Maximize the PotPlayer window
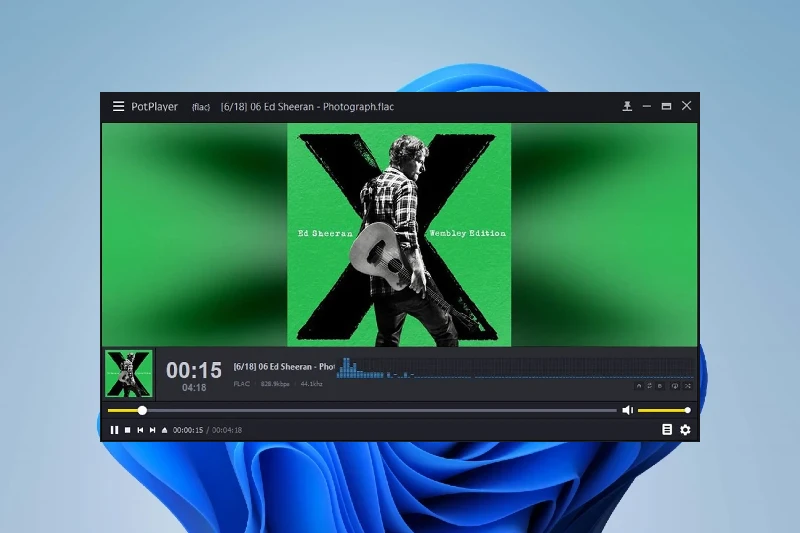The image size is (800, 533). (x=666, y=106)
